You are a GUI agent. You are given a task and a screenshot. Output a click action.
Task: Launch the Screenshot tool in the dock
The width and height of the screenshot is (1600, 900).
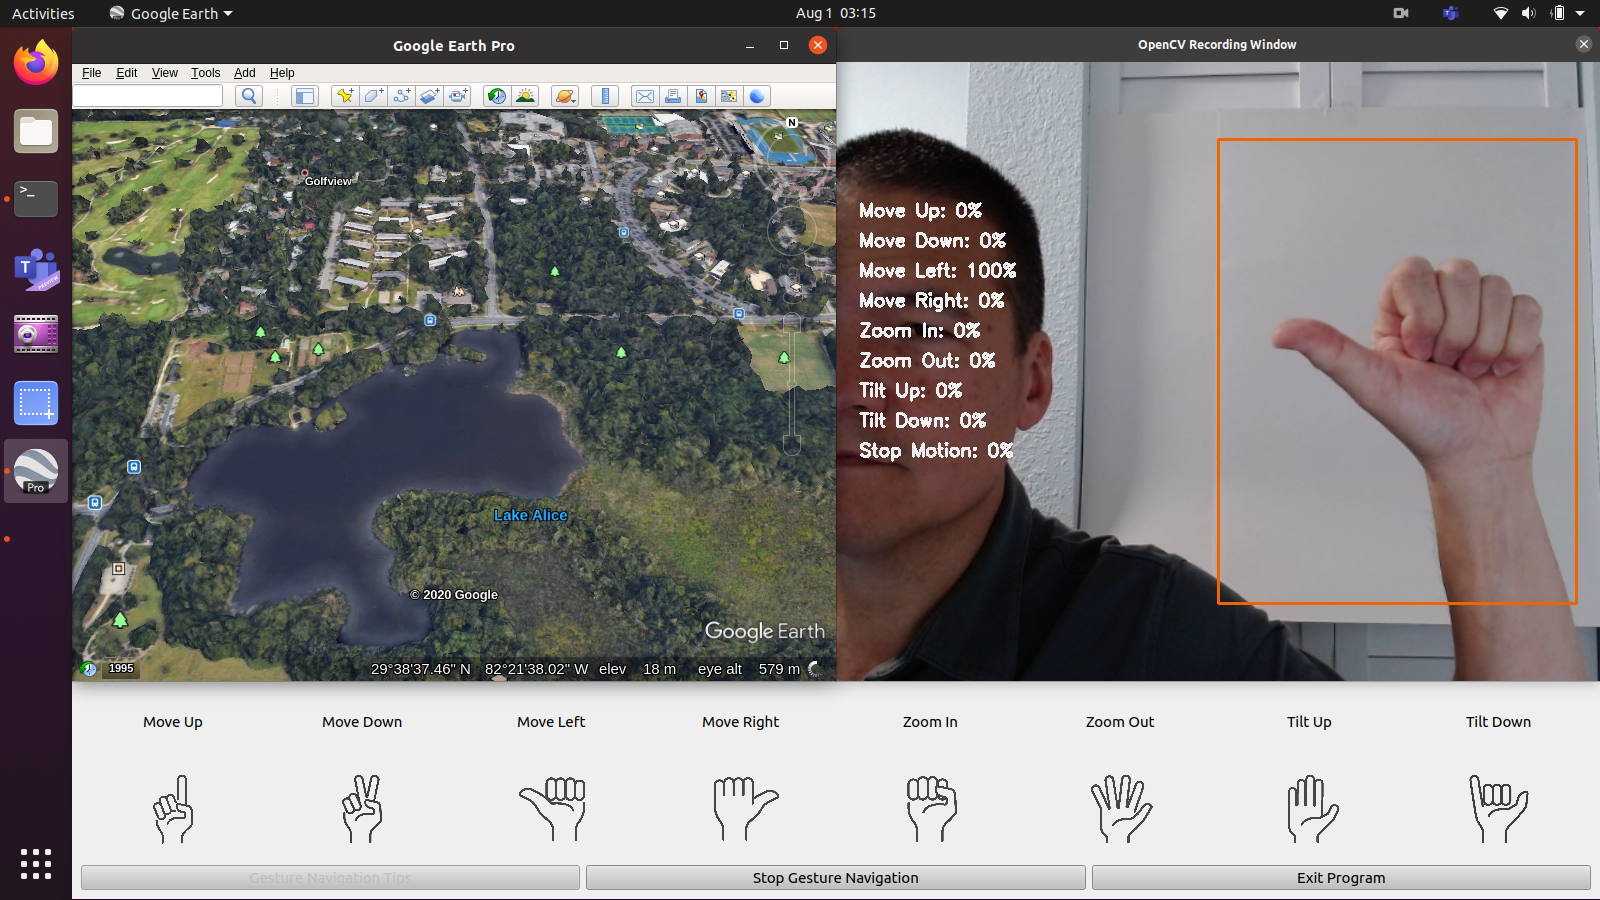click(36, 403)
